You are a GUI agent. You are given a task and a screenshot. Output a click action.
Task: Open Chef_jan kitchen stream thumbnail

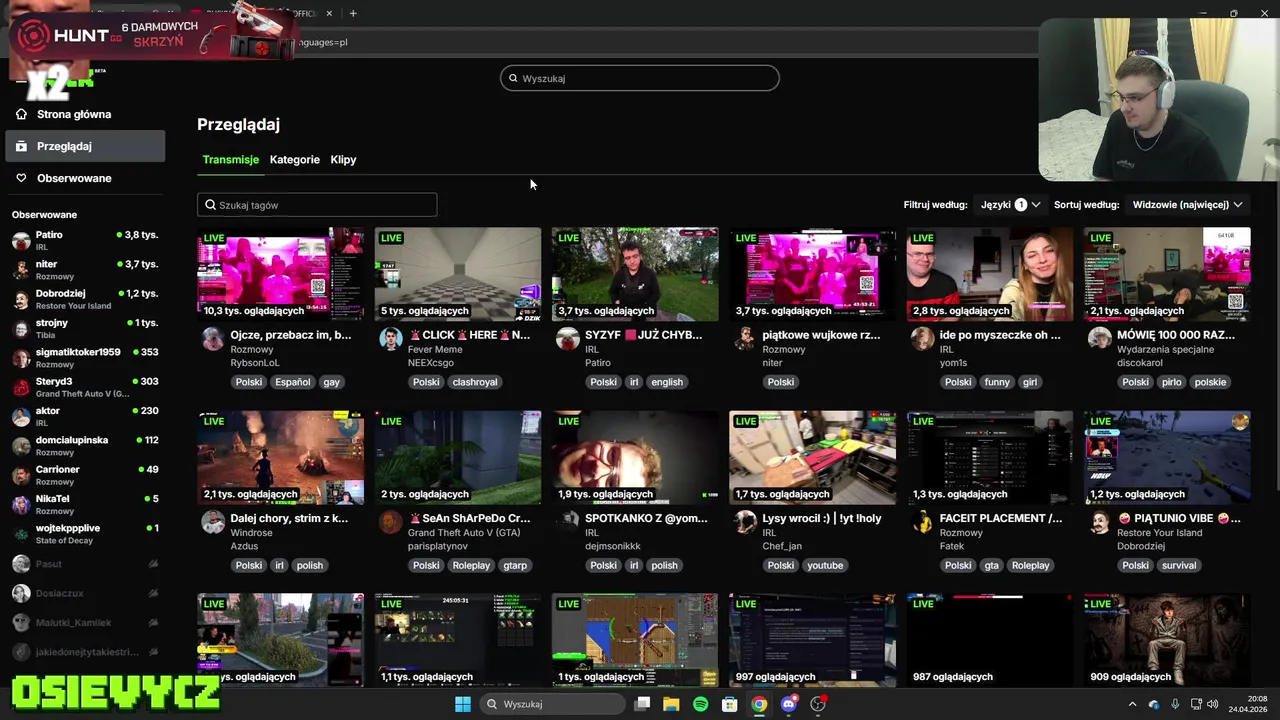click(x=812, y=457)
